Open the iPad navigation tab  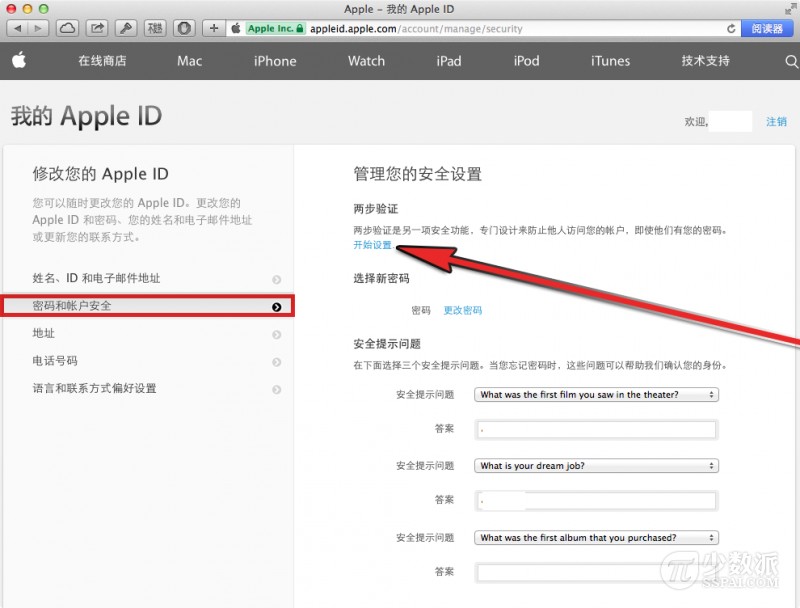tap(449, 61)
